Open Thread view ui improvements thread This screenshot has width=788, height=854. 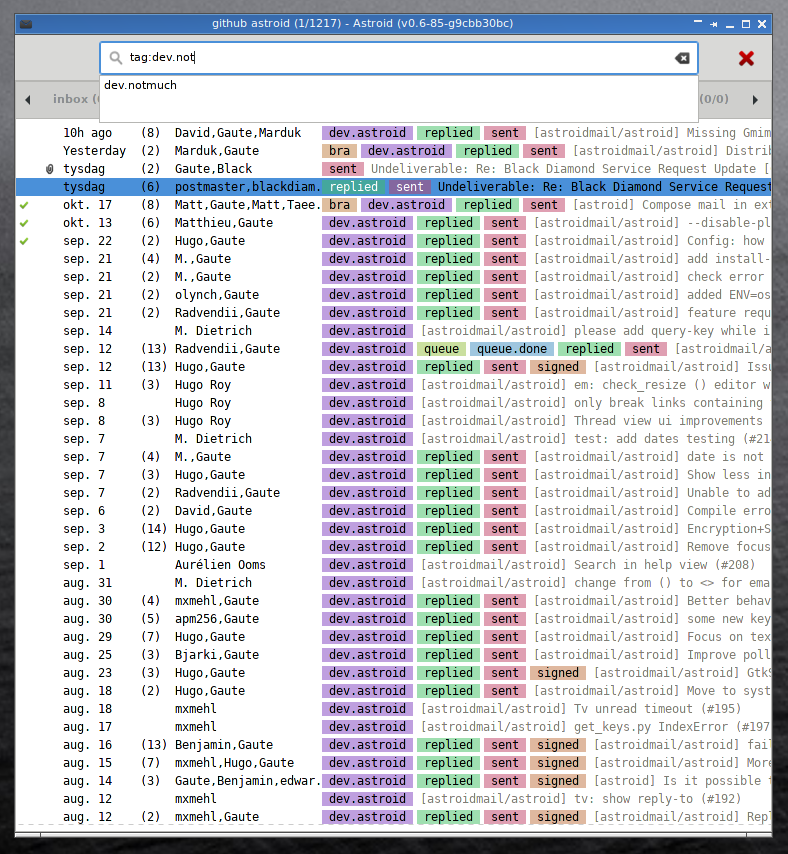pos(394,421)
